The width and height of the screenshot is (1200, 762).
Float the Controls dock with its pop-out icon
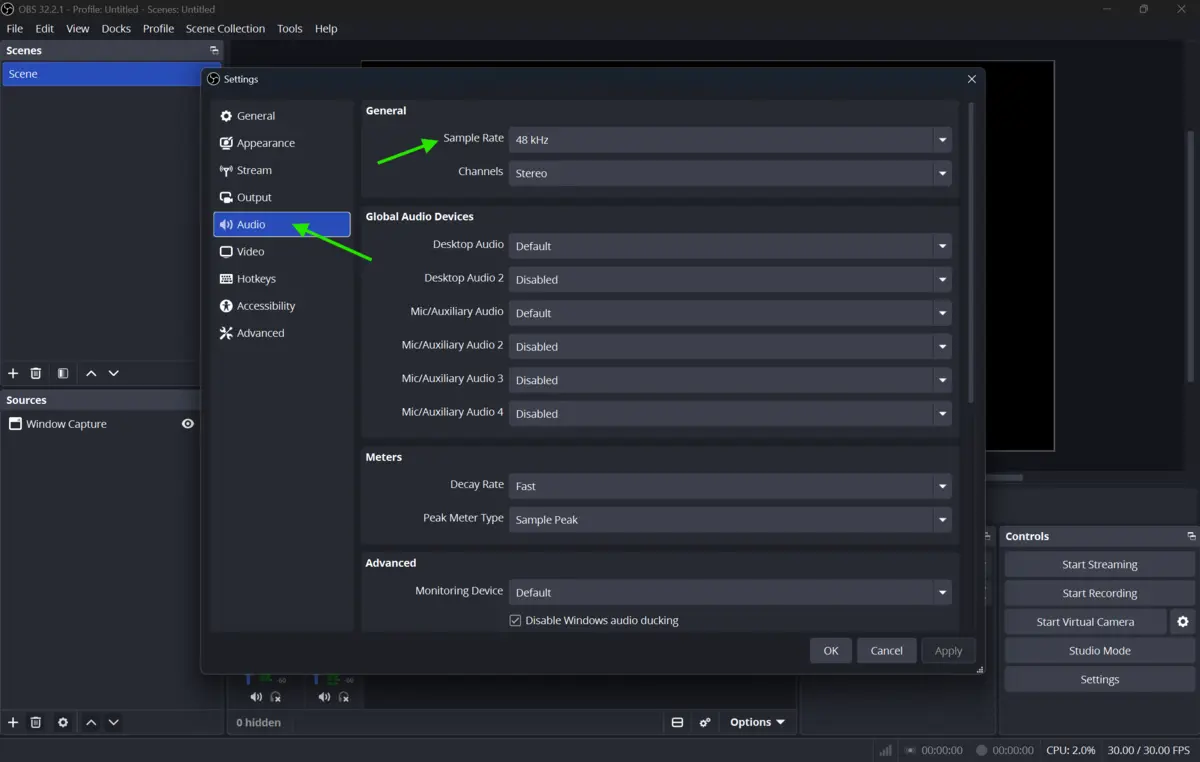[x=1191, y=536]
